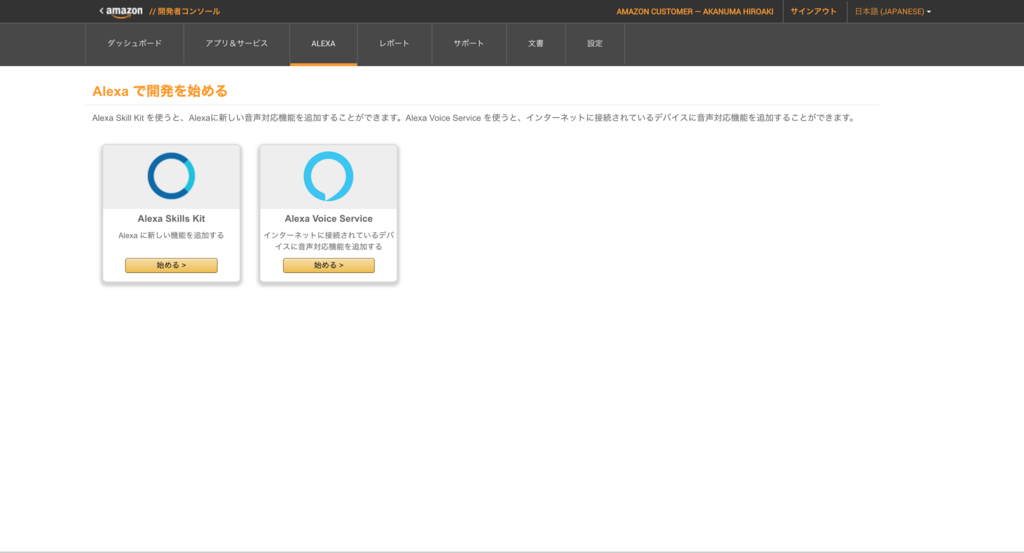Viewport: 1024px width, 553px height.
Task: Click the Voice Service card description text
Action: click(328, 241)
